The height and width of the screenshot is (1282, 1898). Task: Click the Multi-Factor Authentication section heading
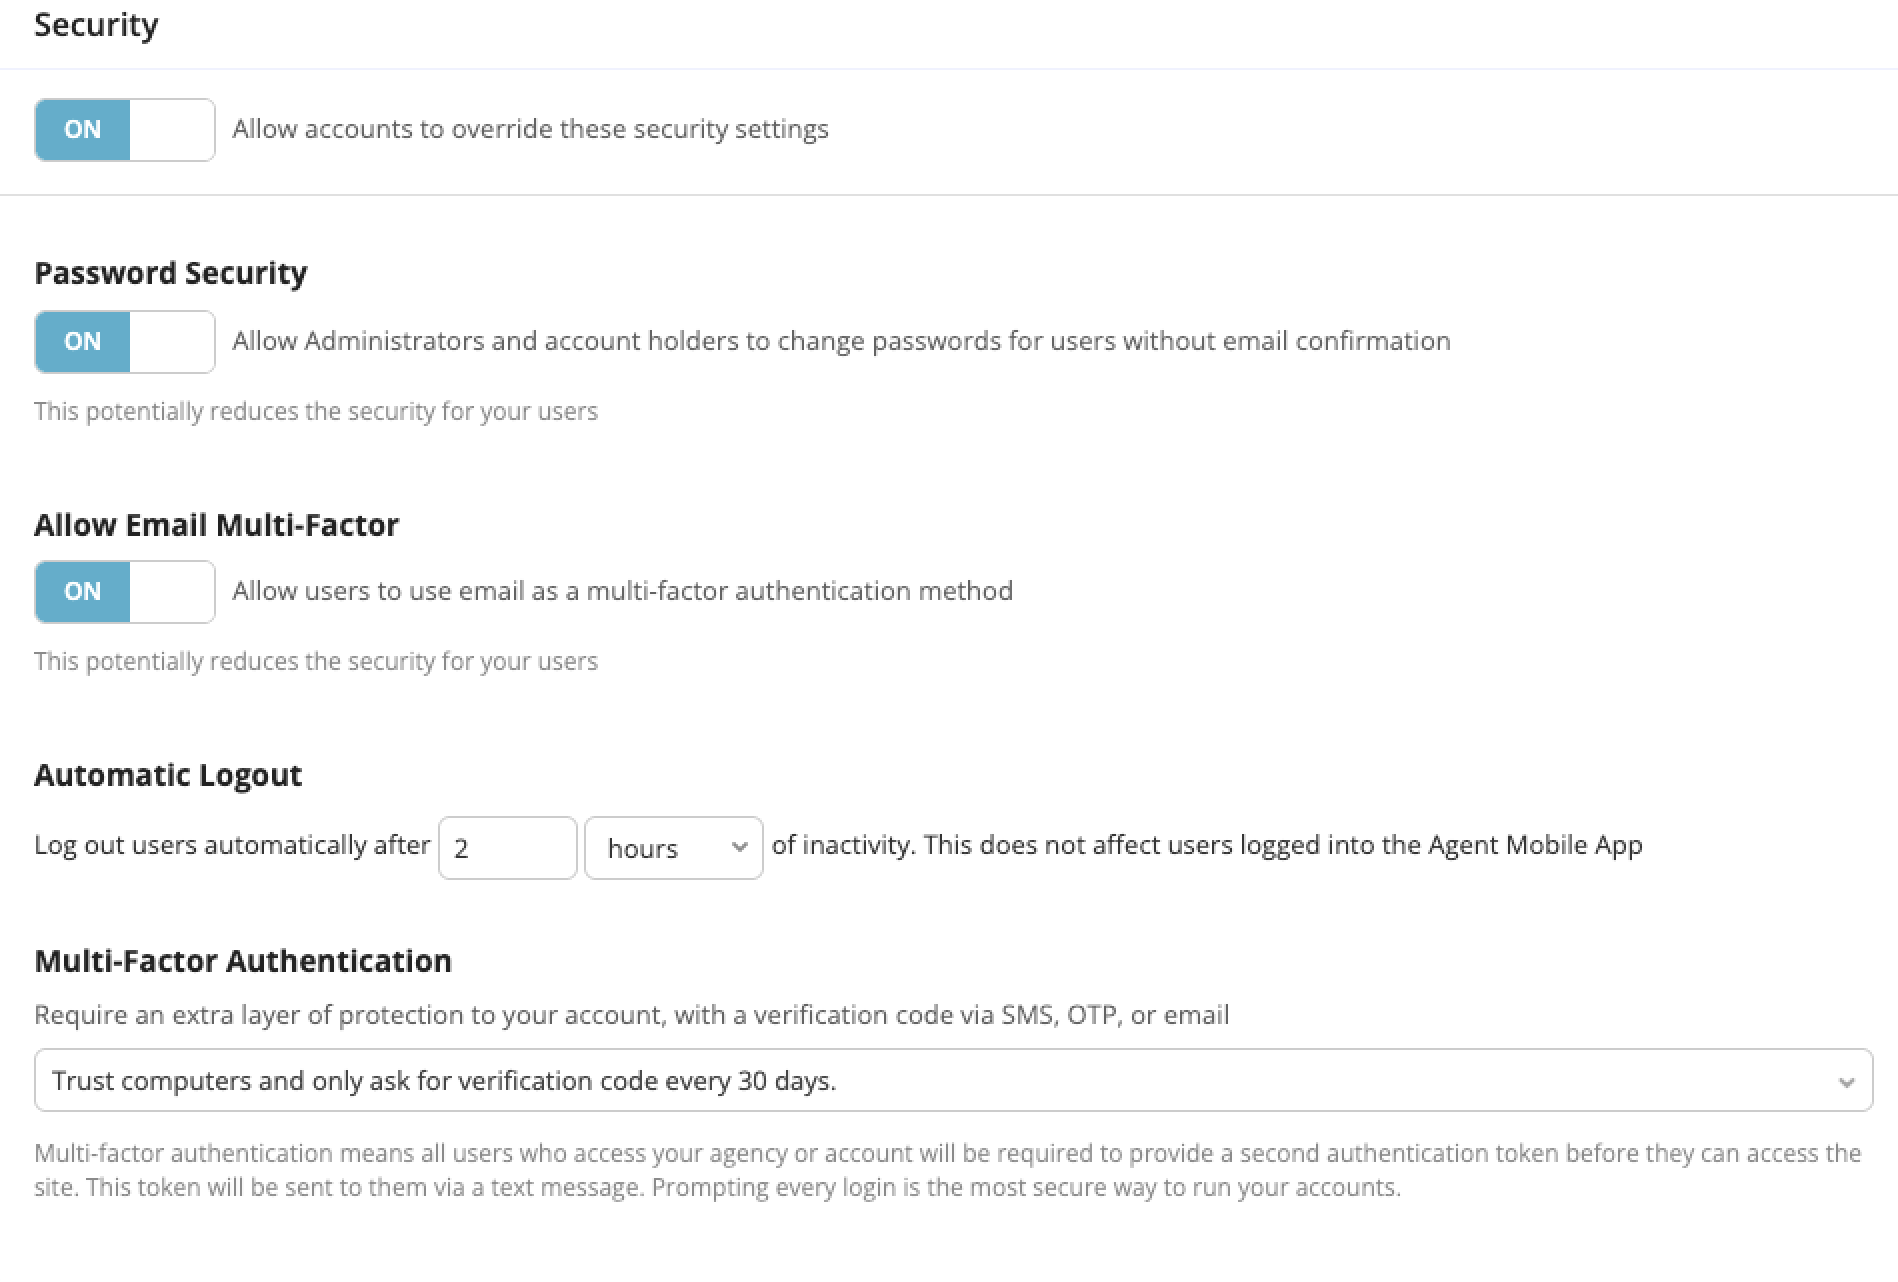243,961
